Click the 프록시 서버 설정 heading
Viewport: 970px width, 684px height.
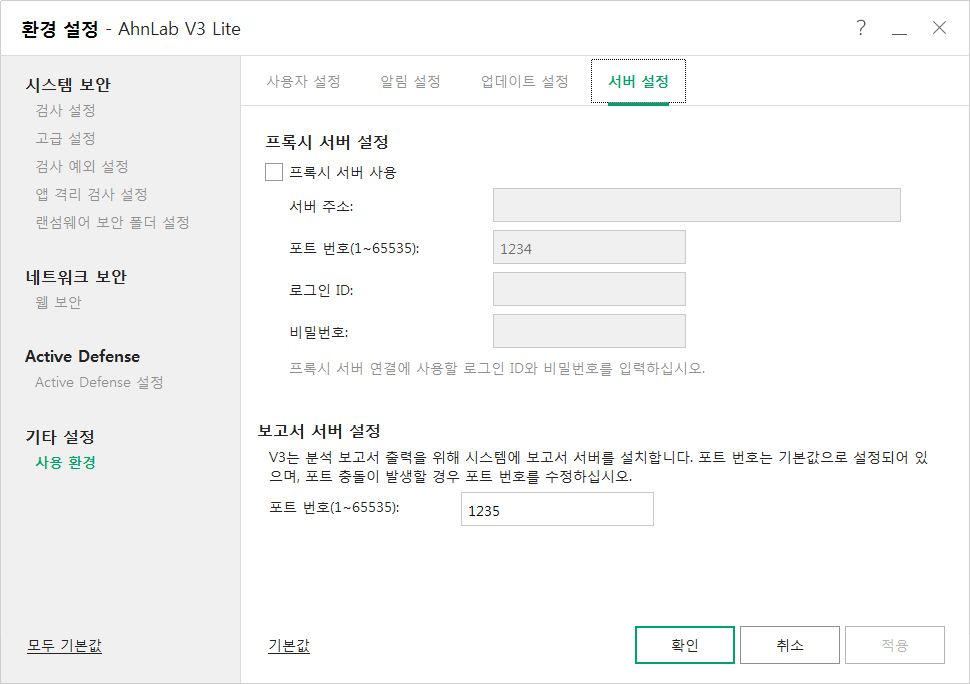point(327,142)
